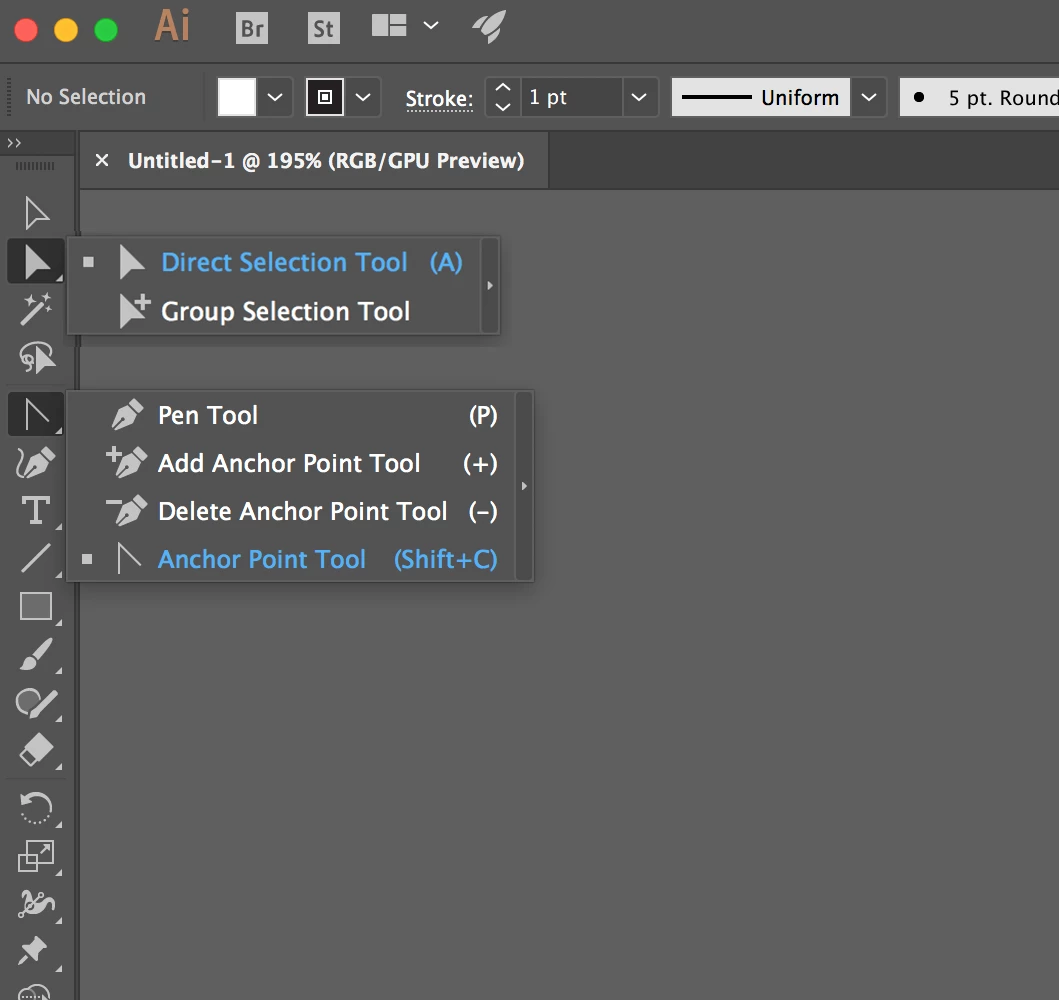The image size is (1059, 1000).
Task: Click the 5 pt. Round brush definition
Action: [979, 97]
